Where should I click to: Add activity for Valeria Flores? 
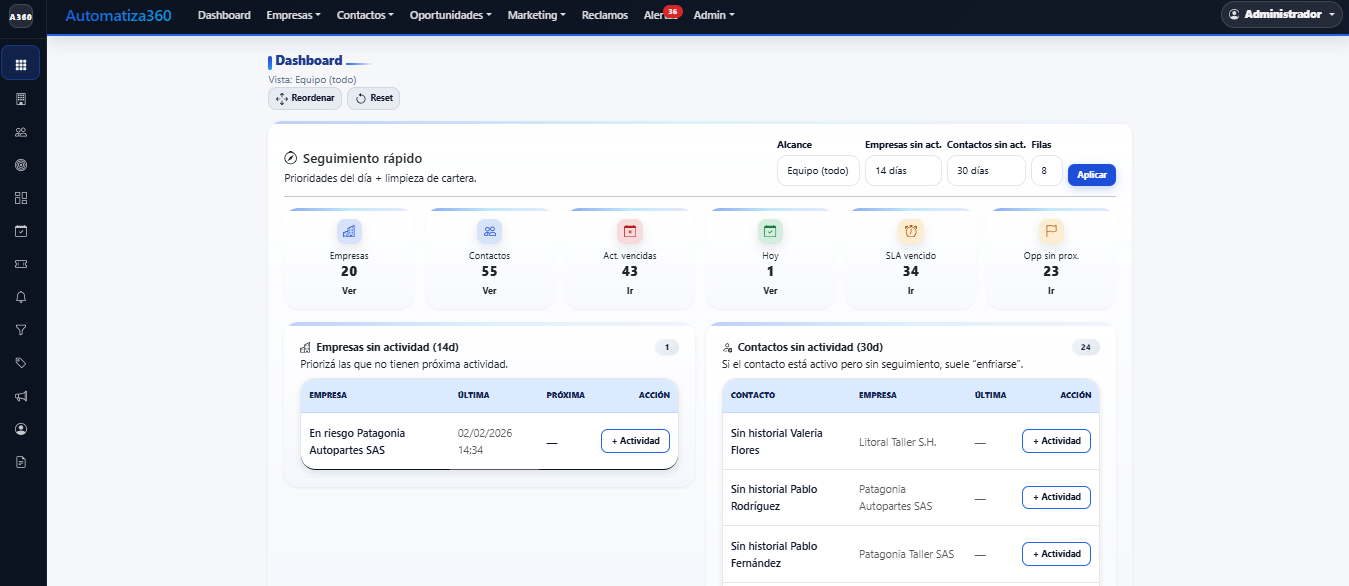click(1056, 440)
